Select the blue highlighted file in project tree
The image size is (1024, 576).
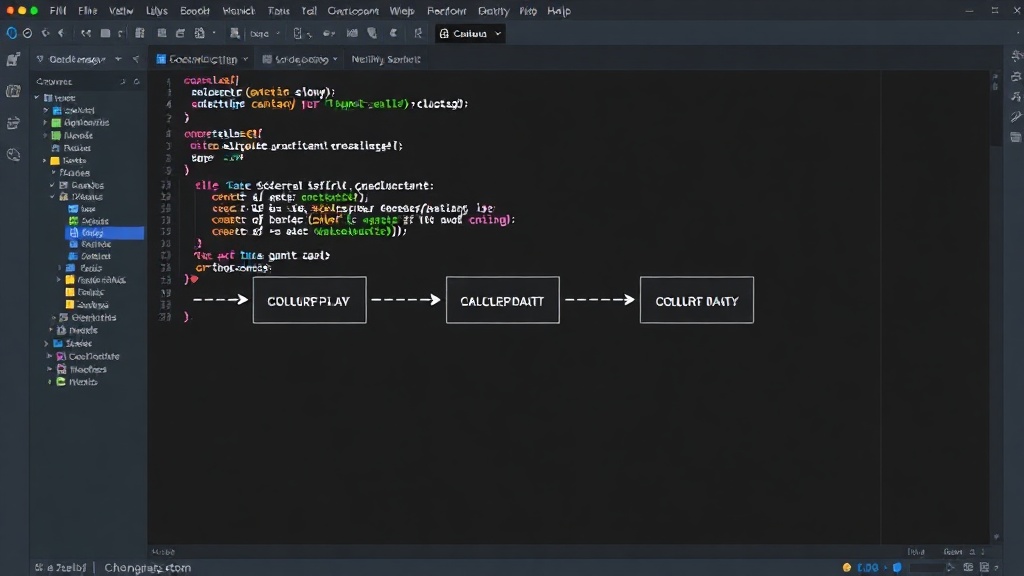[x=104, y=232]
